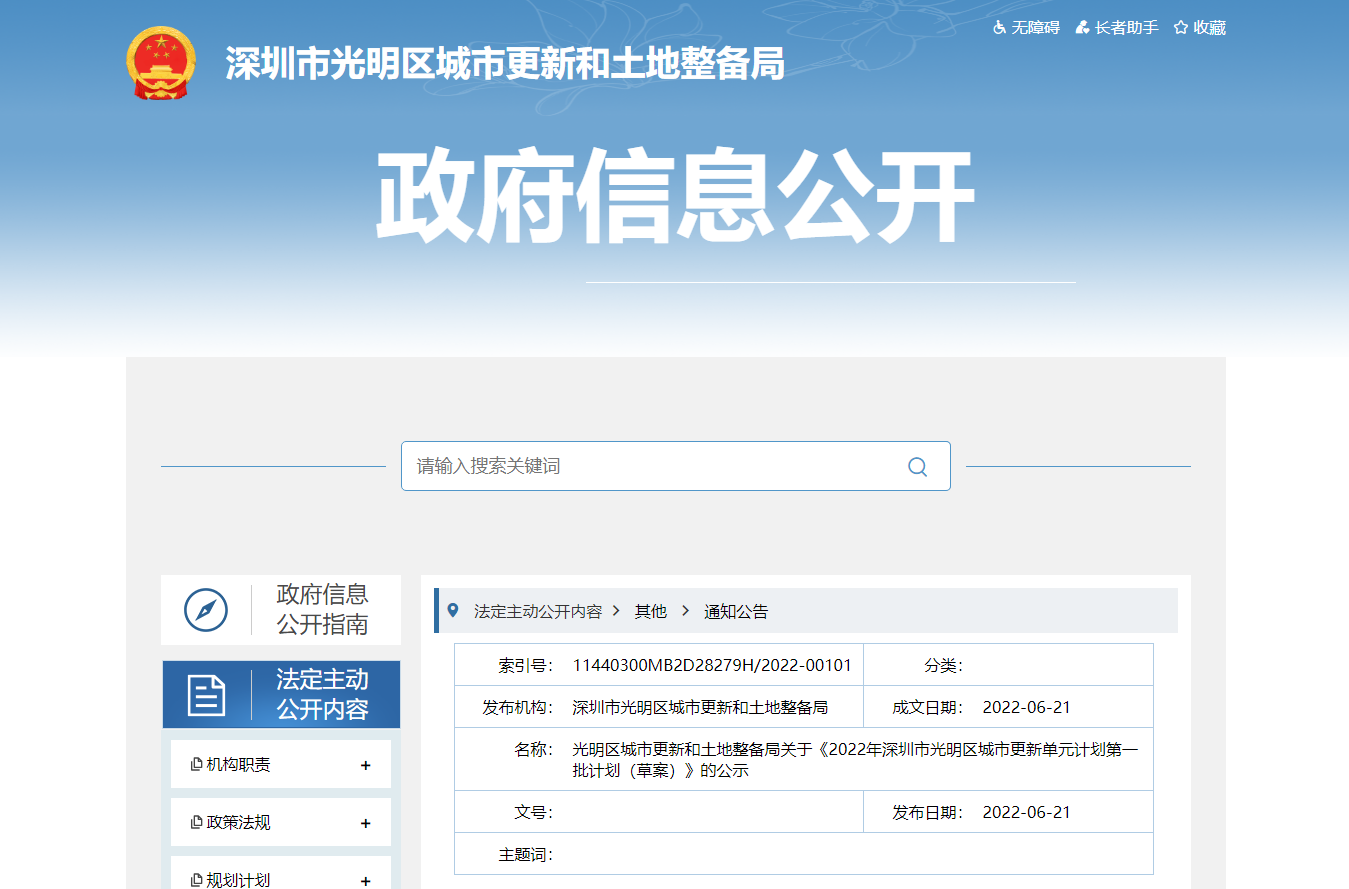
Task: Select 规划计划 in the sidebar
Action: (238, 880)
